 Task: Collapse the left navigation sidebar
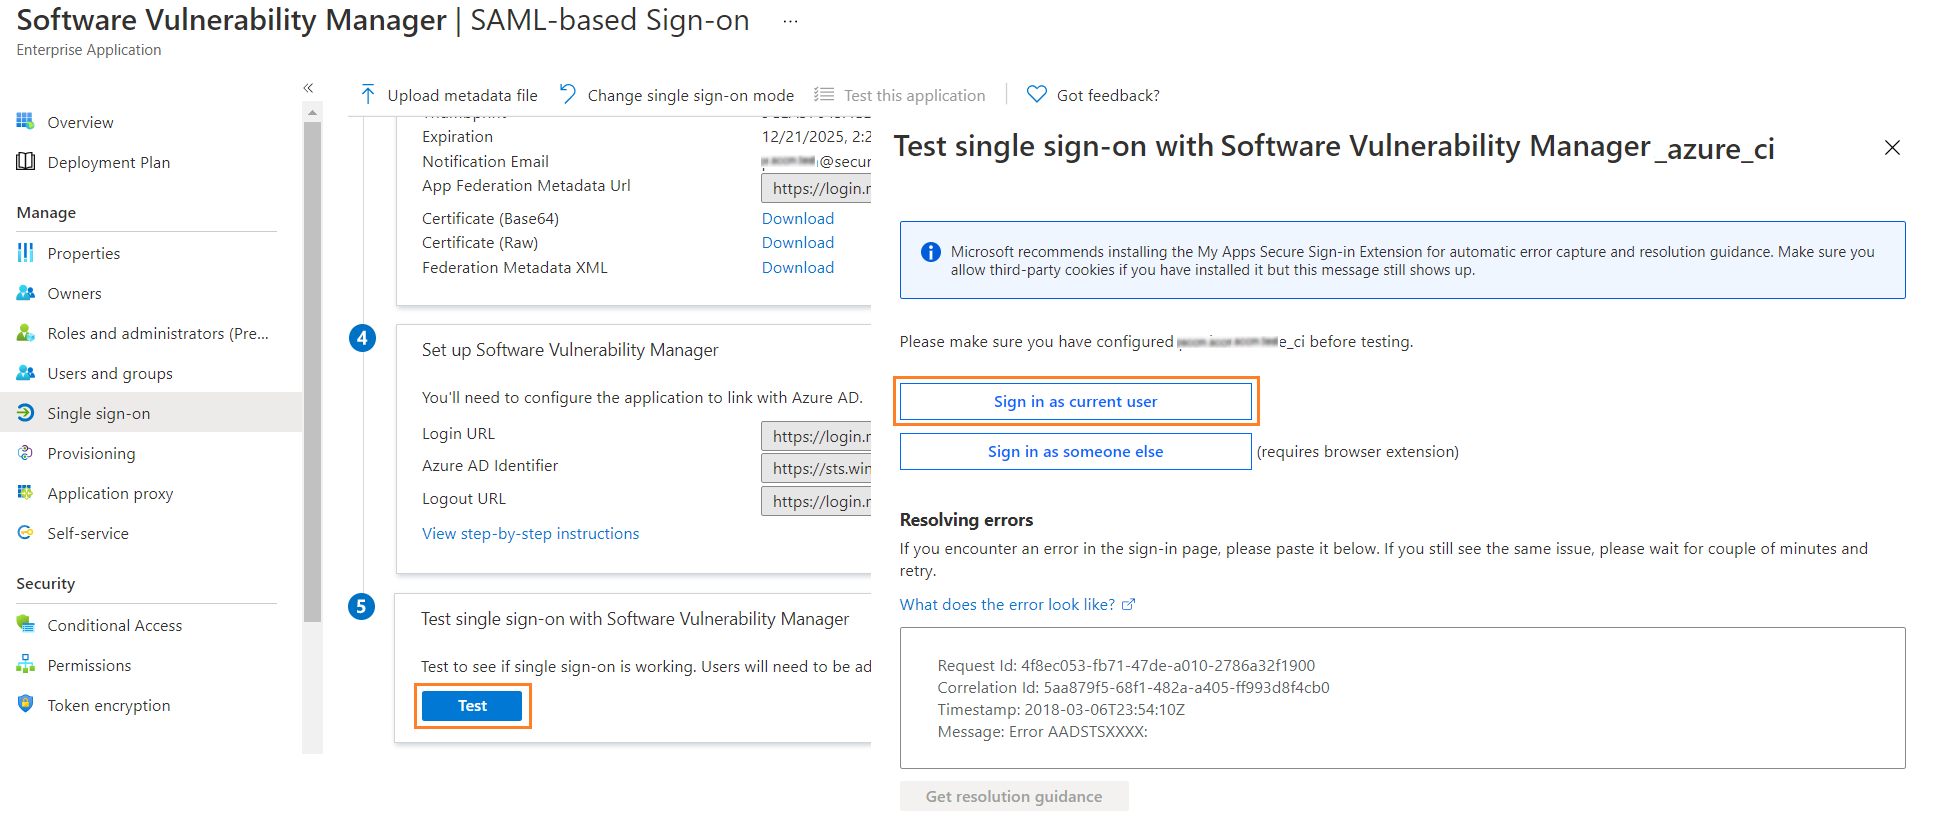[x=308, y=88]
